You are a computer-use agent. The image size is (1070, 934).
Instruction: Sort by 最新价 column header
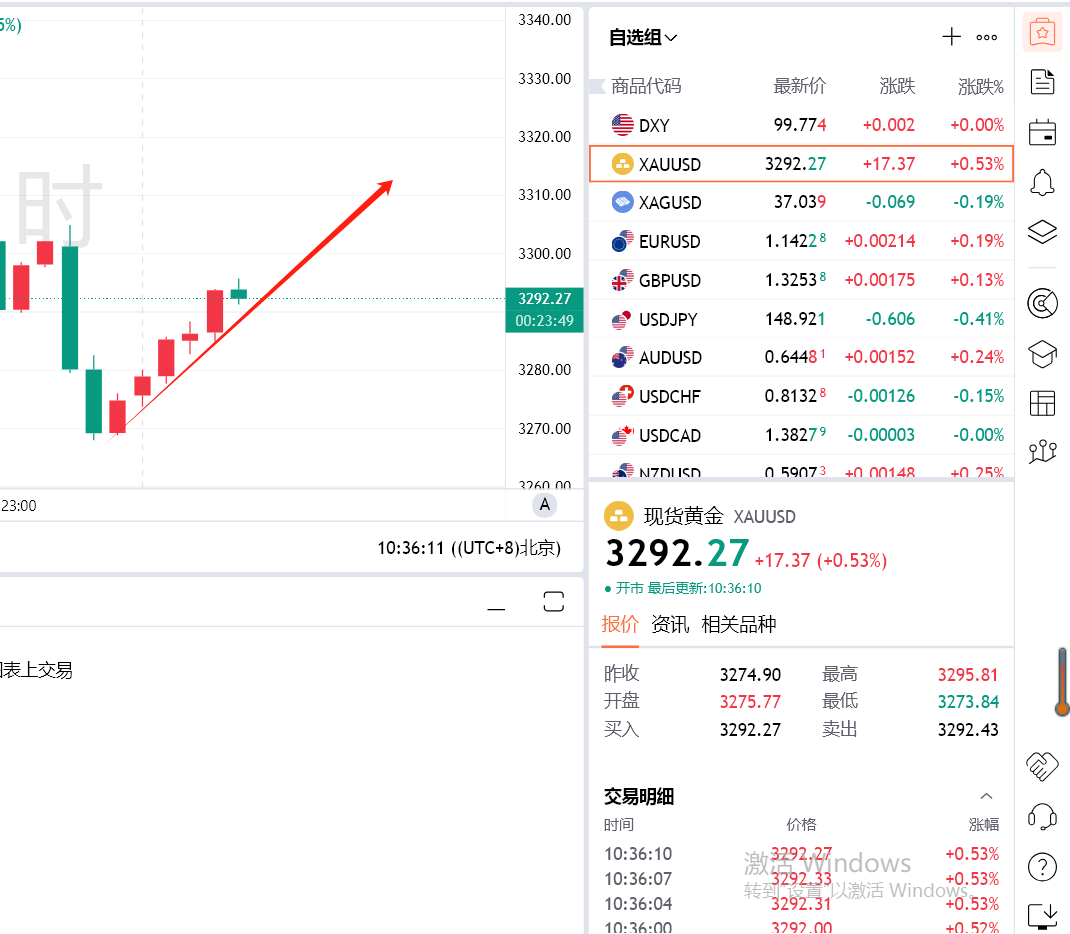click(799, 86)
